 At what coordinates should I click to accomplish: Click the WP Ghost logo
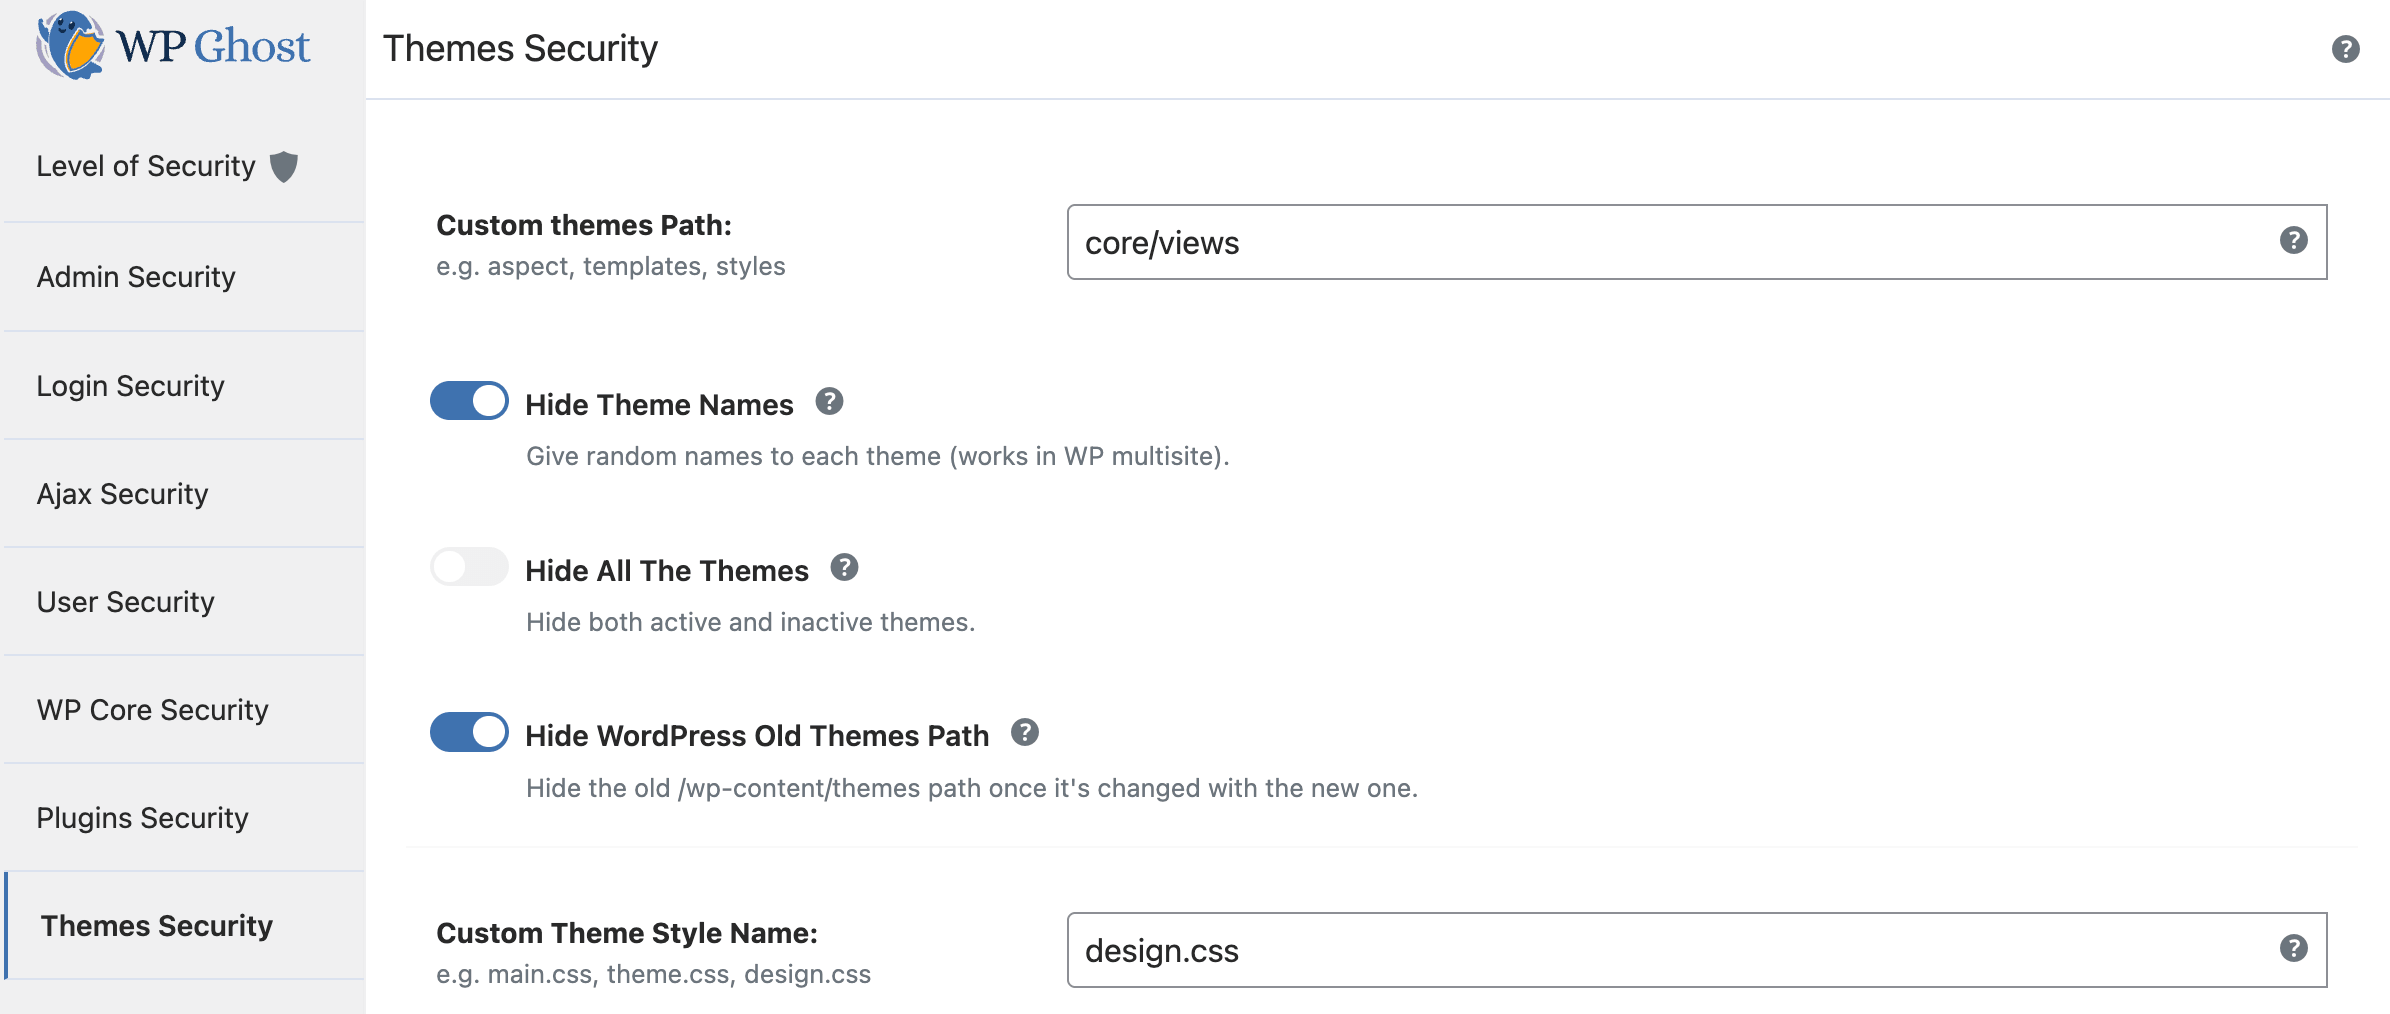[x=172, y=45]
